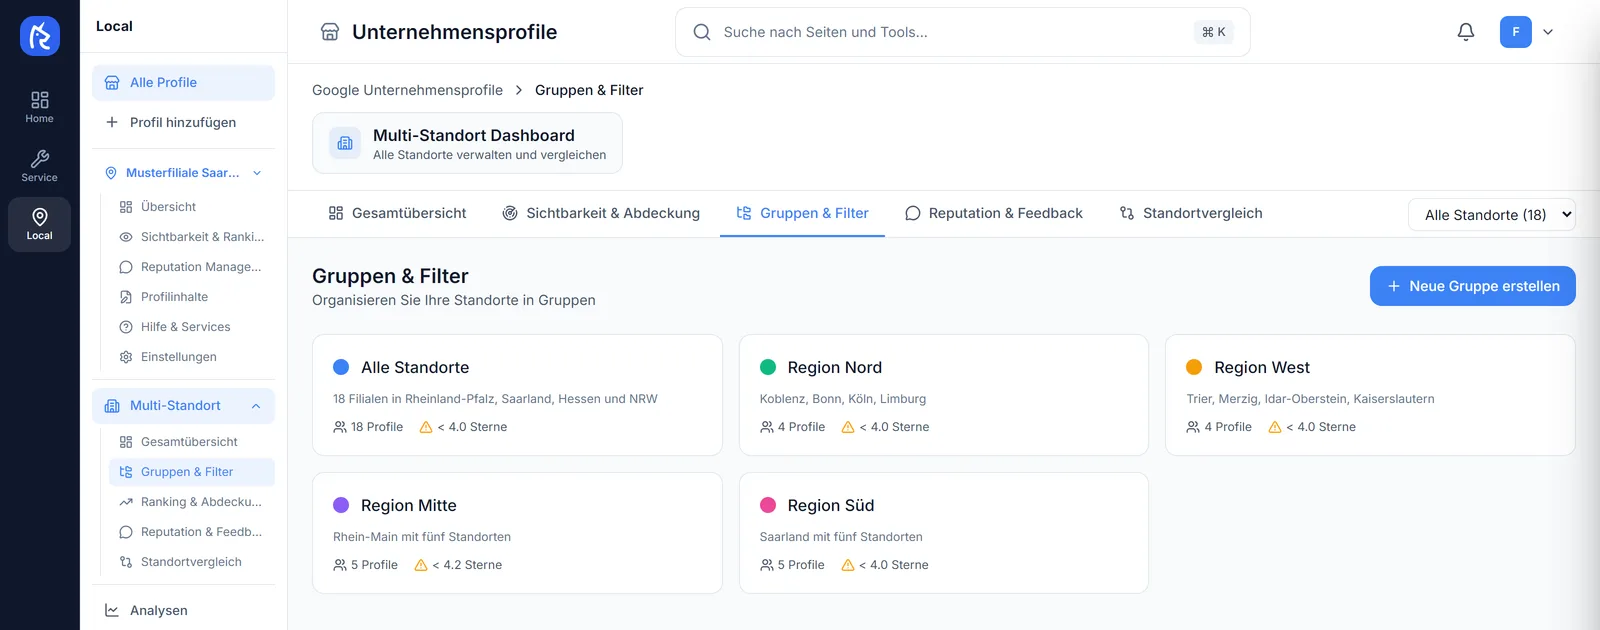Open the Reputation & Feedback tab
The image size is (1600, 630).
click(x=993, y=213)
